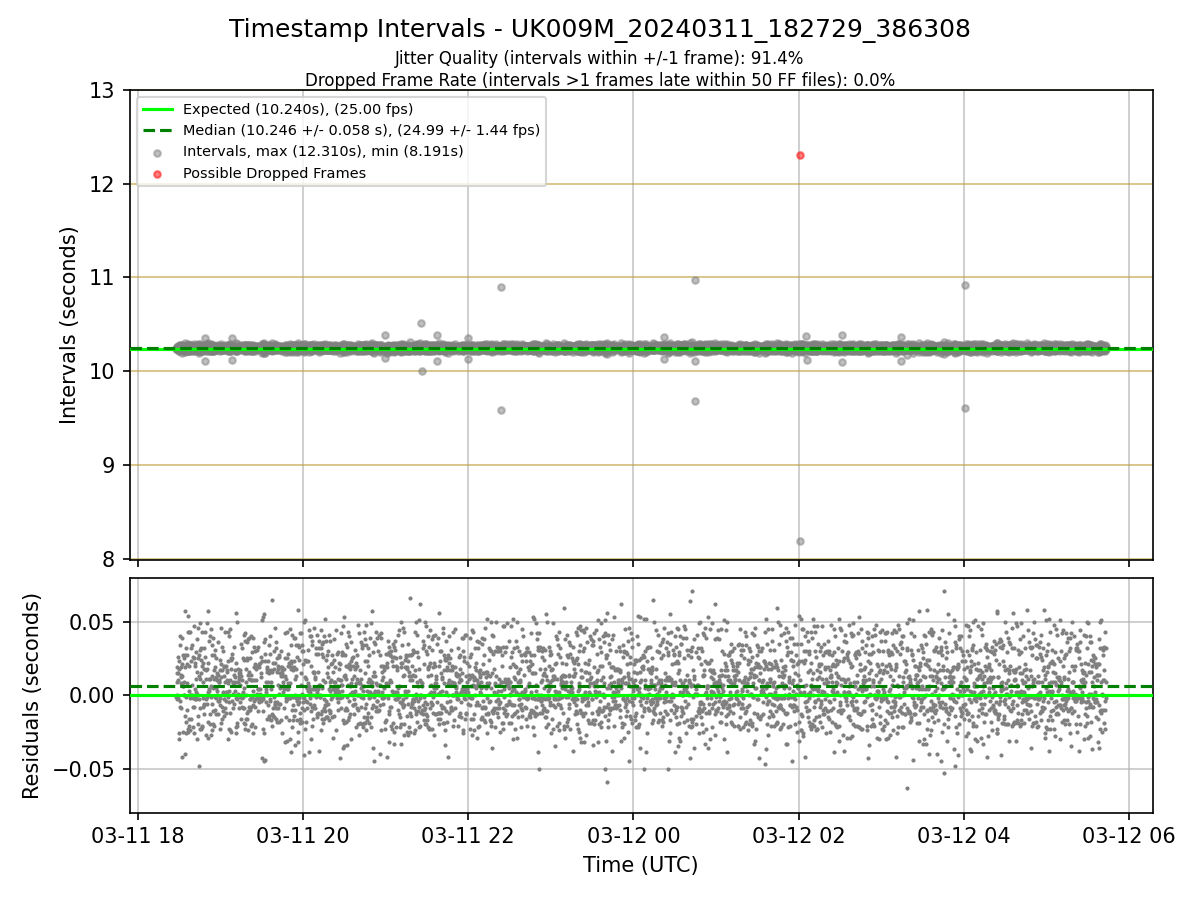Viewport: 1200px width, 900px height.
Task: Click the y-axis tick label 11
Action: click(x=102, y=278)
